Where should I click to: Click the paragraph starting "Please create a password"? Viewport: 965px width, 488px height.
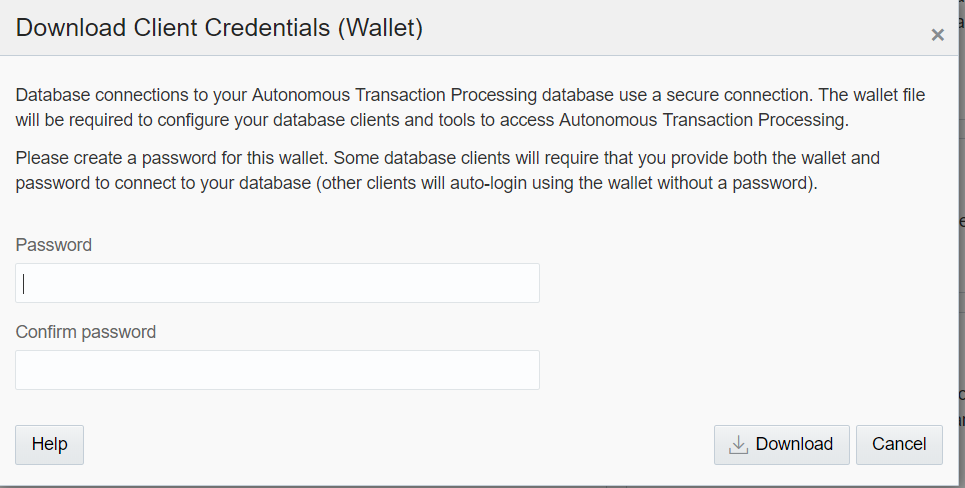(x=447, y=170)
